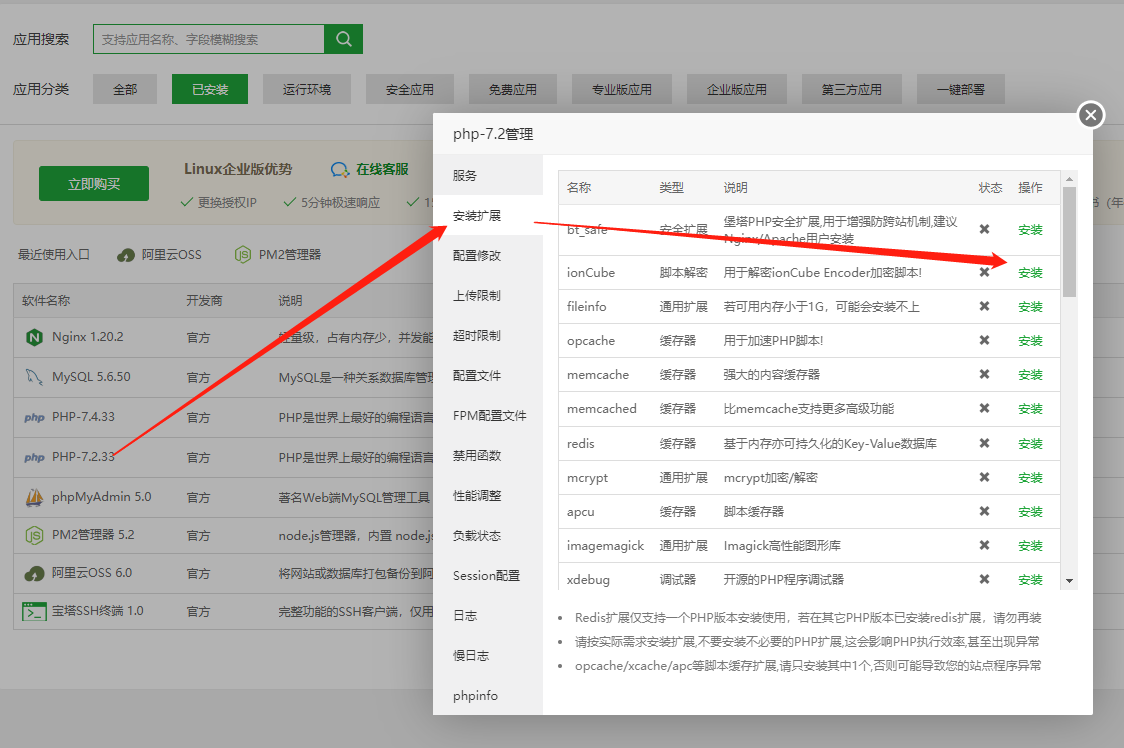Select the 安全应用 category filter
This screenshot has width=1124, height=748.
(410, 89)
